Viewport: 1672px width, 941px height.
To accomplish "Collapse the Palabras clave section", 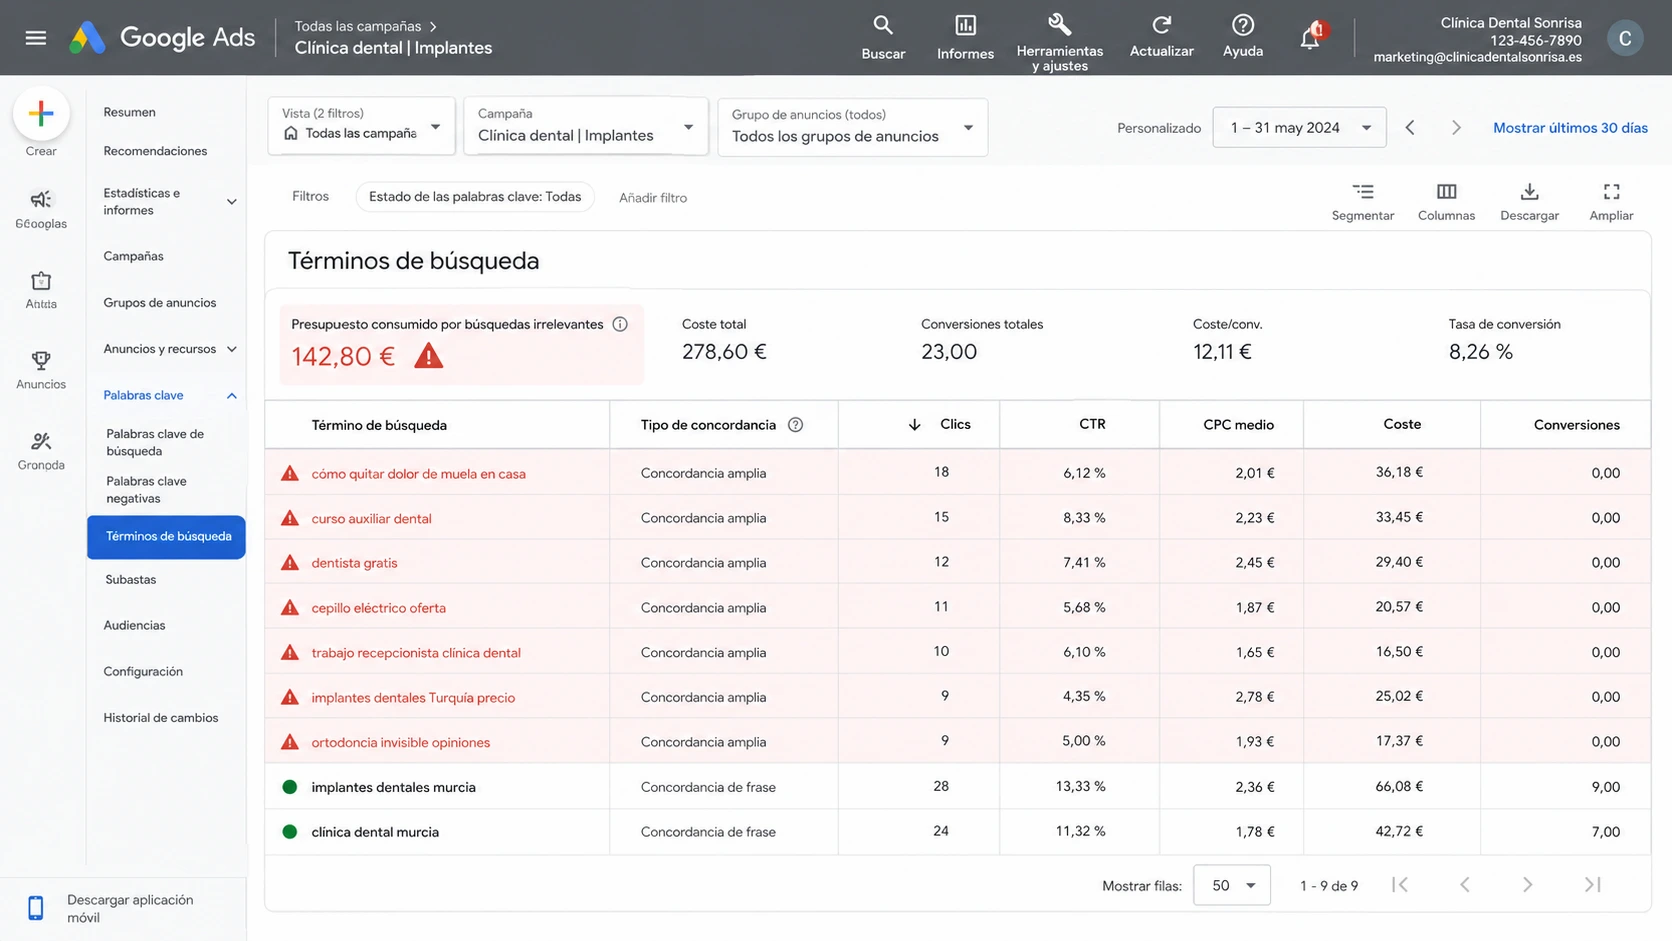I will click(x=231, y=396).
